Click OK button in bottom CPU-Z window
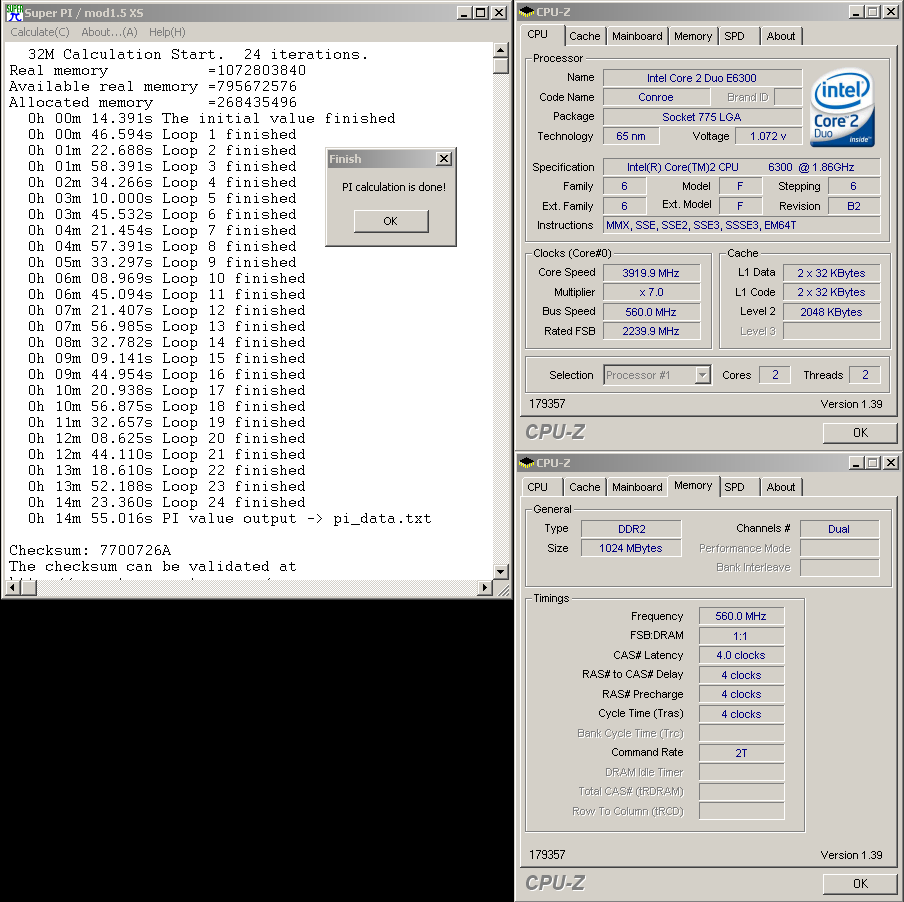Screen dimensions: 904x902 [860, 884]
